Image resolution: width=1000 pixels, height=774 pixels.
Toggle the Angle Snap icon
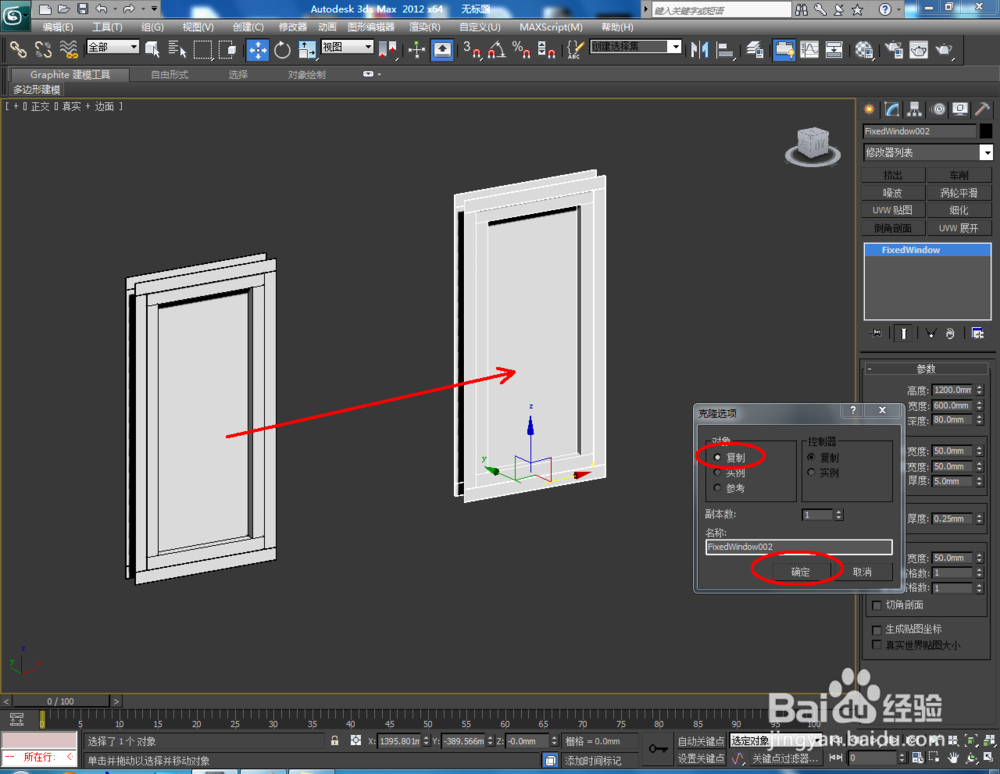[x=496, y=49]
